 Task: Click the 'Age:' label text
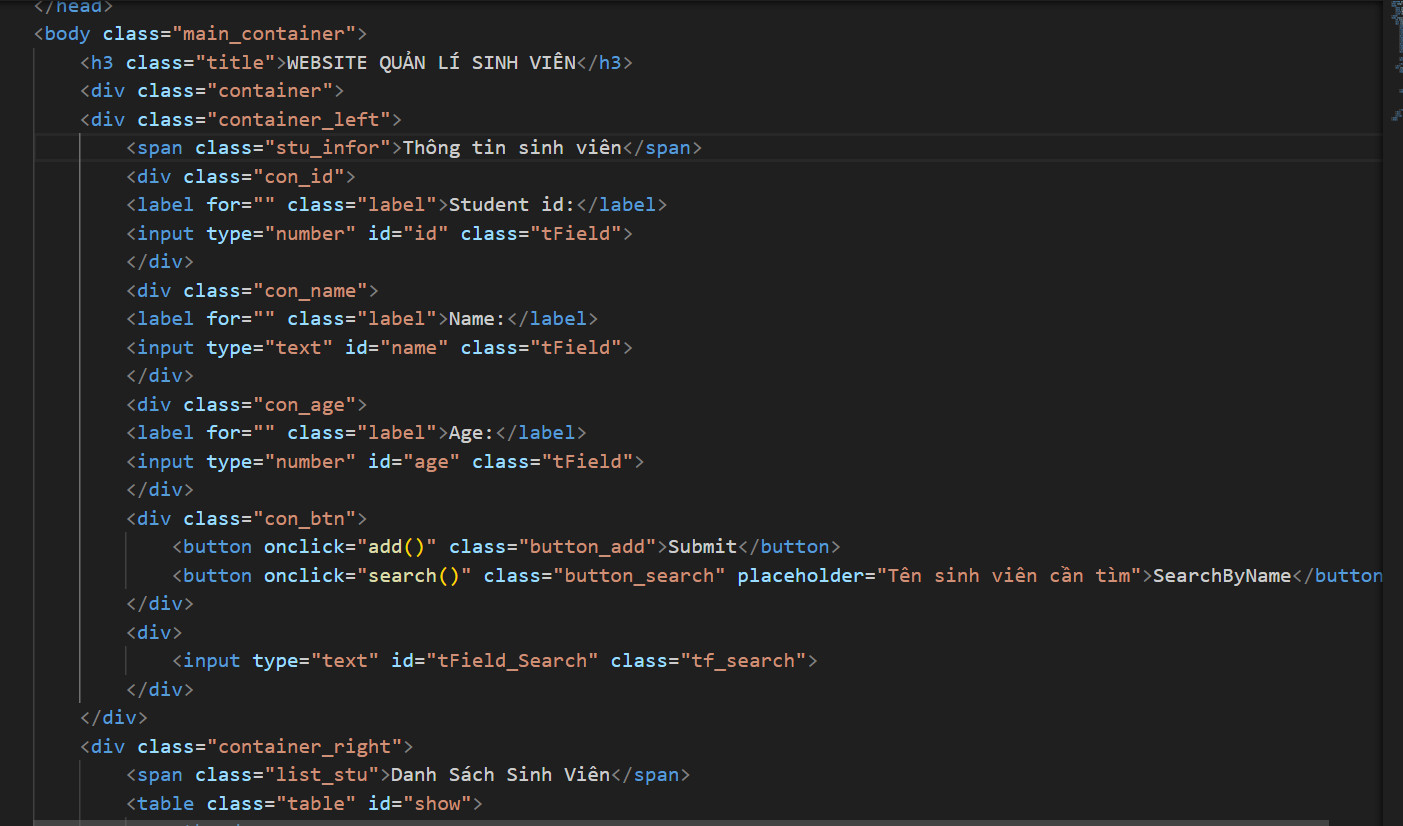pyautogui.click(x=471, y=433)
